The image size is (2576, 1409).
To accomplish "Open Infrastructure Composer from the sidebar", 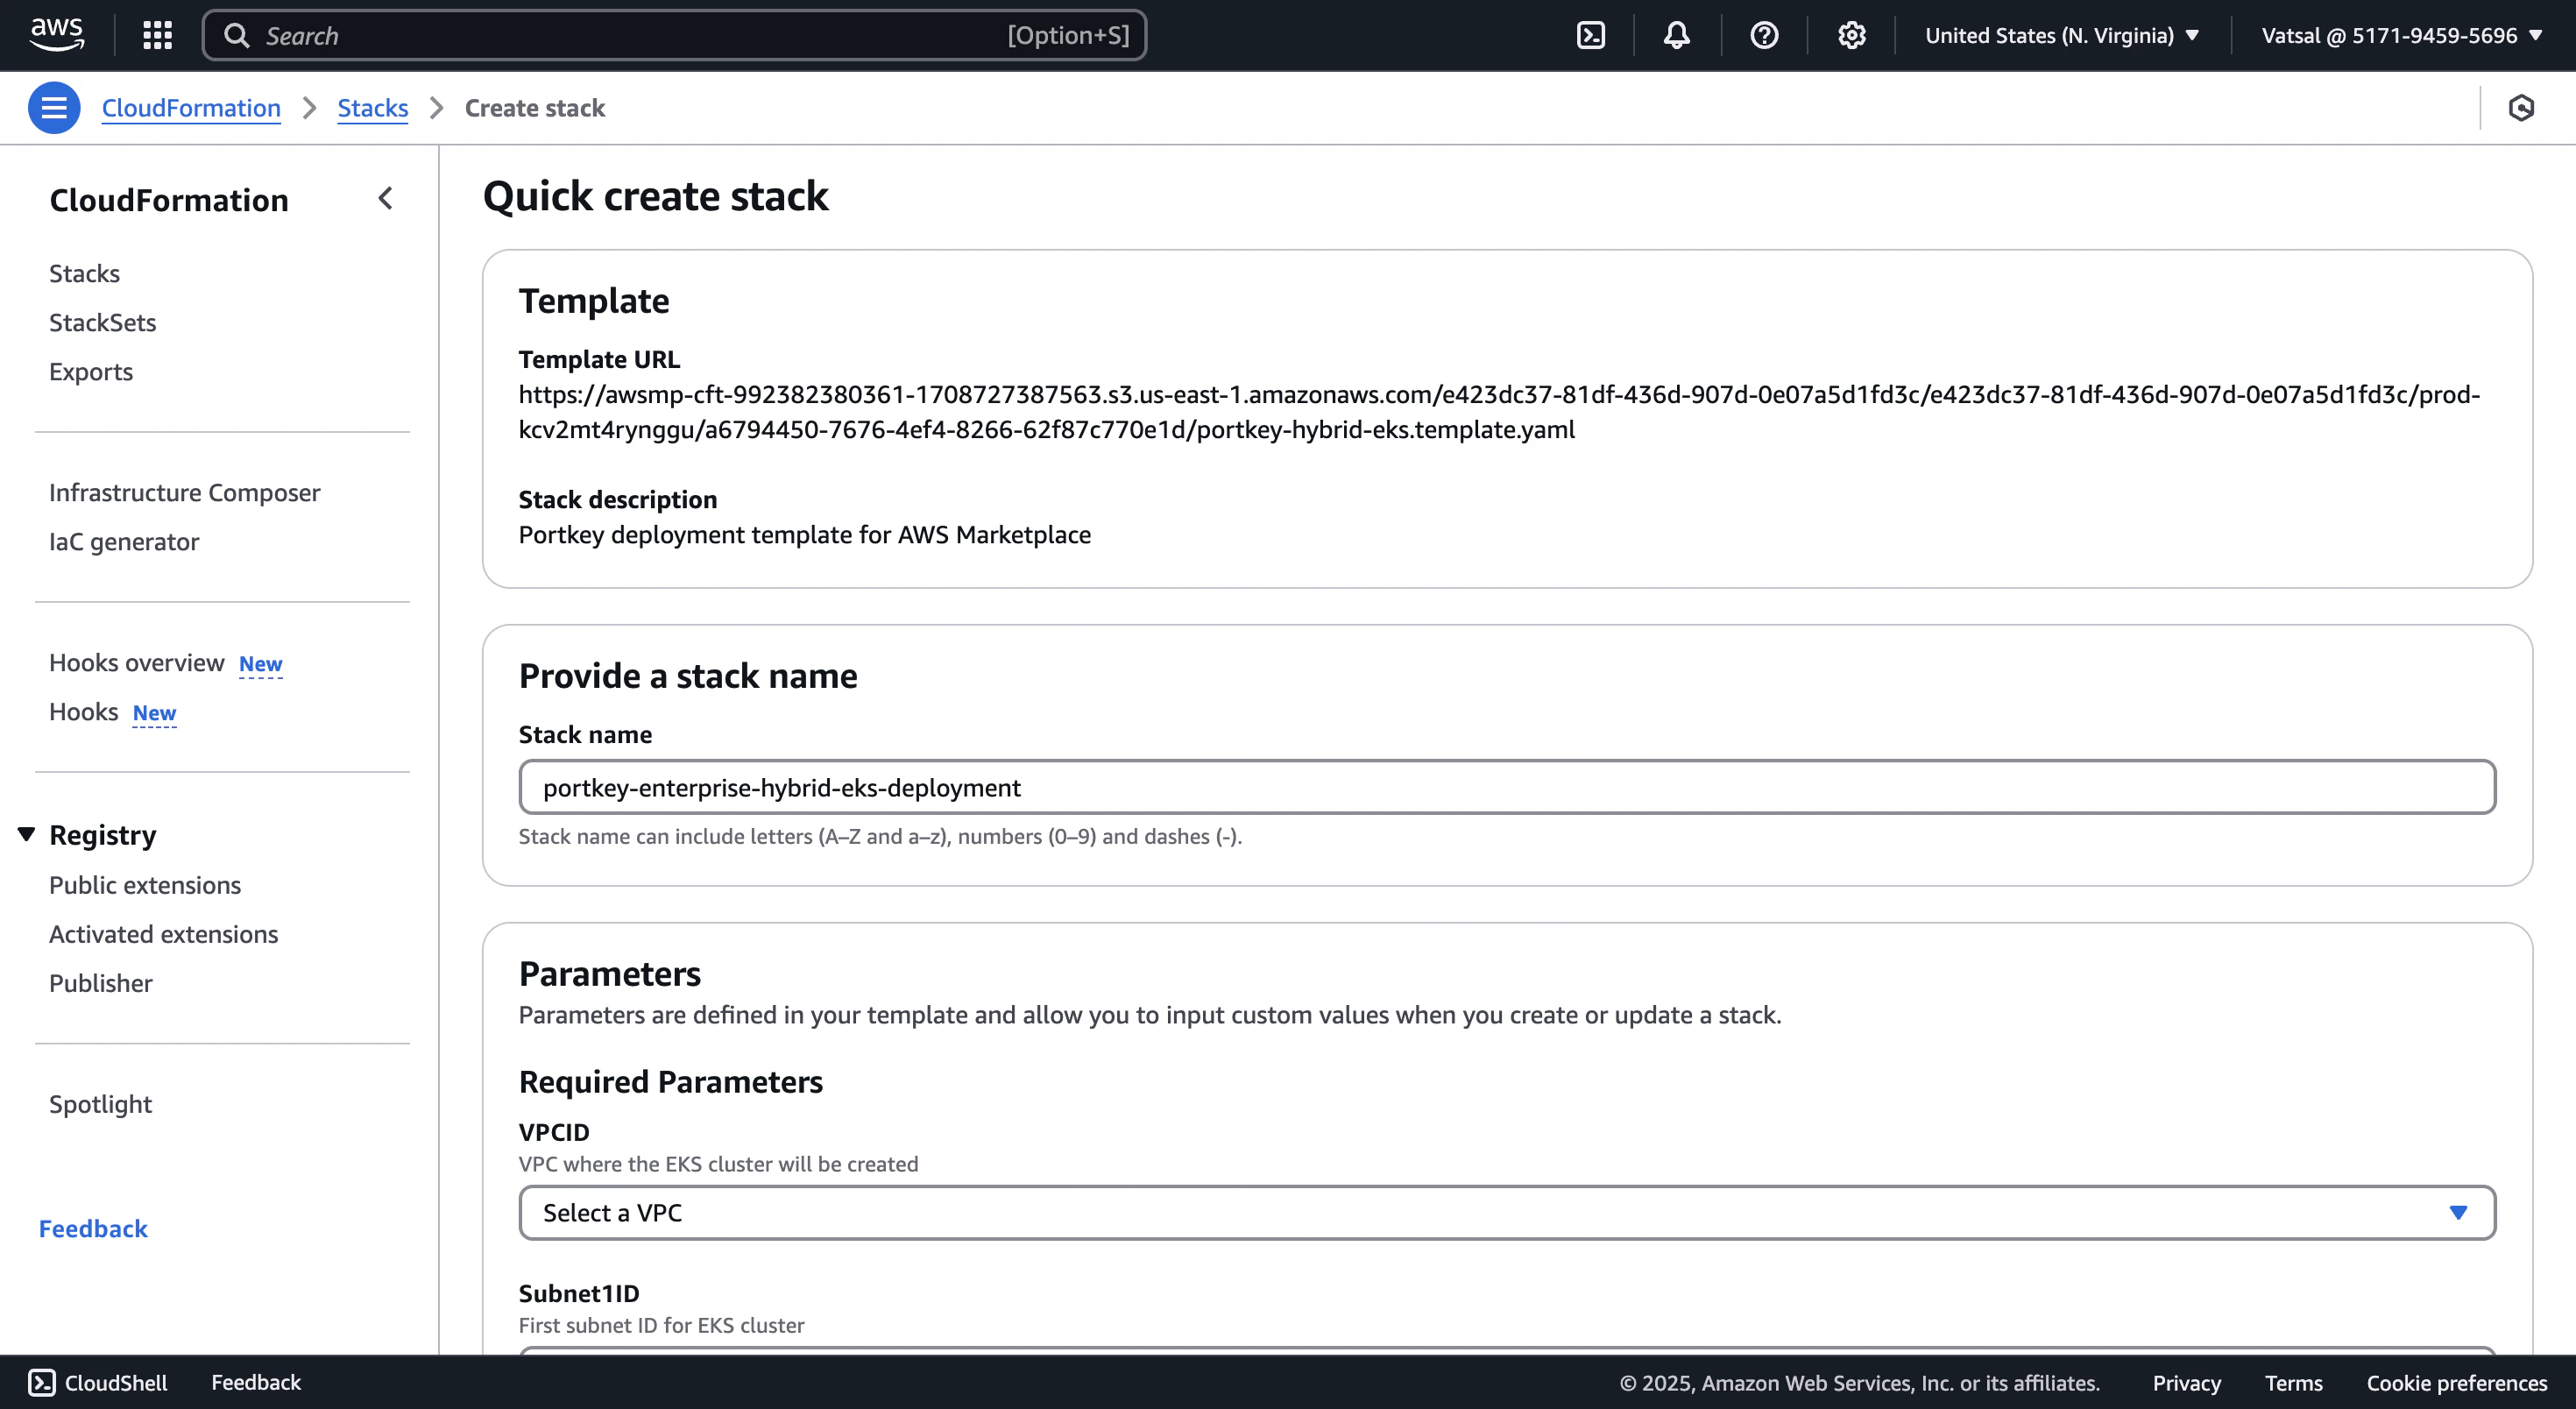I will 184,492.
